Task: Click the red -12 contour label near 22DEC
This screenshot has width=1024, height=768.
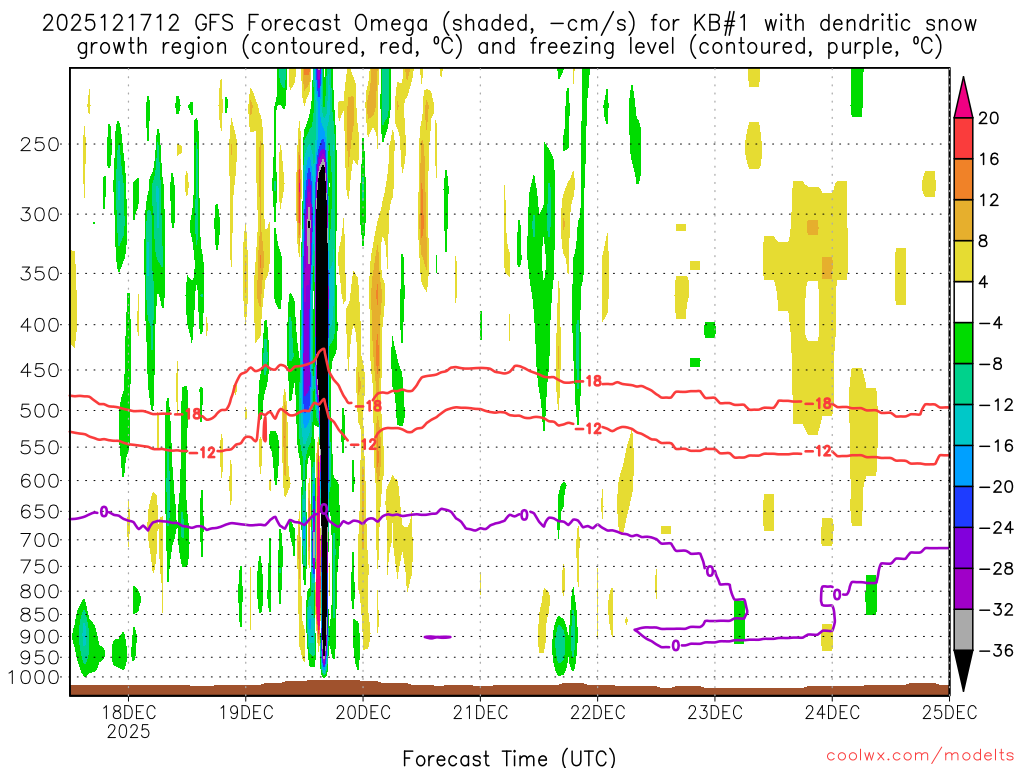Action: point(588,429)
